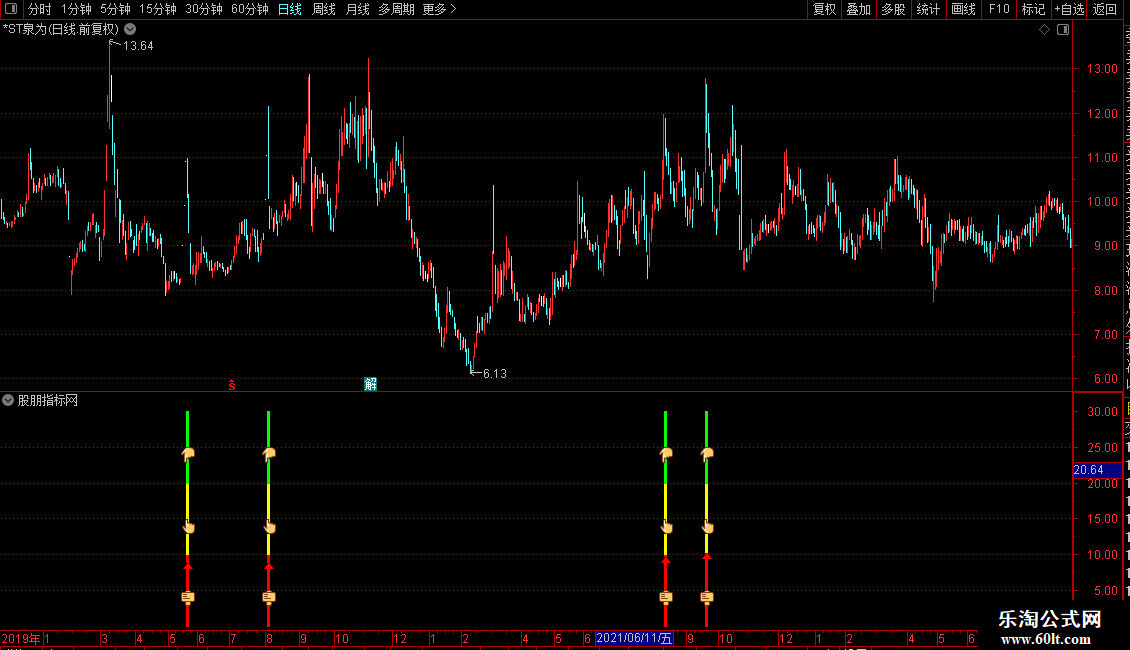Click red arrow on August 2021 signal
The height and width of the screenshot is (650, 1130).
pyautogui.click(x=666, y=562)
